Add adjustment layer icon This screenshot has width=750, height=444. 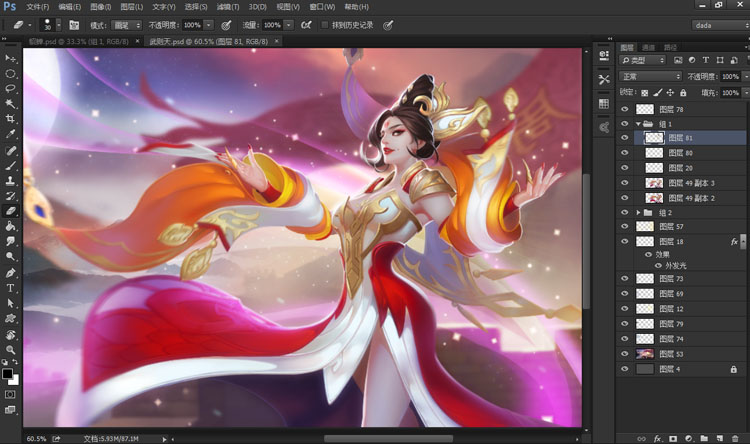(689, 438)
